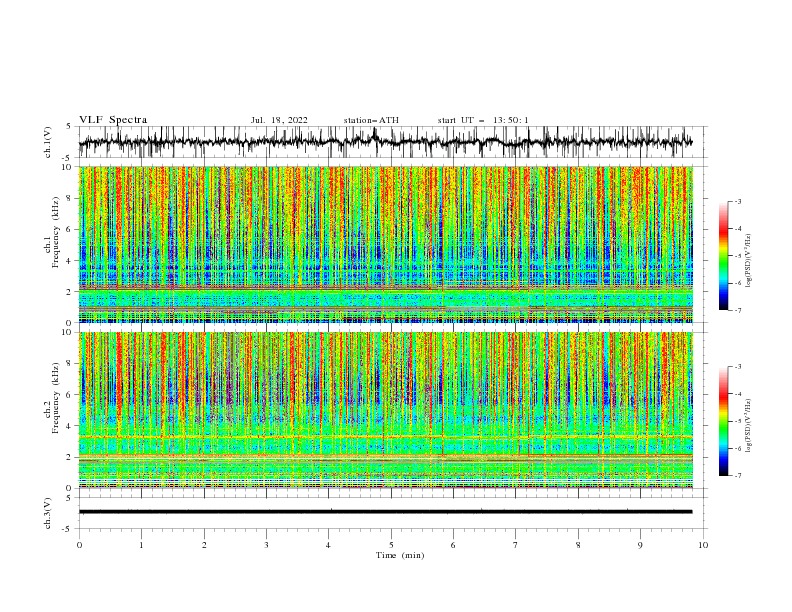792x612 pixels.
Task: Click the ch.1(V) waveform trace plot
Action: point(386,142)
